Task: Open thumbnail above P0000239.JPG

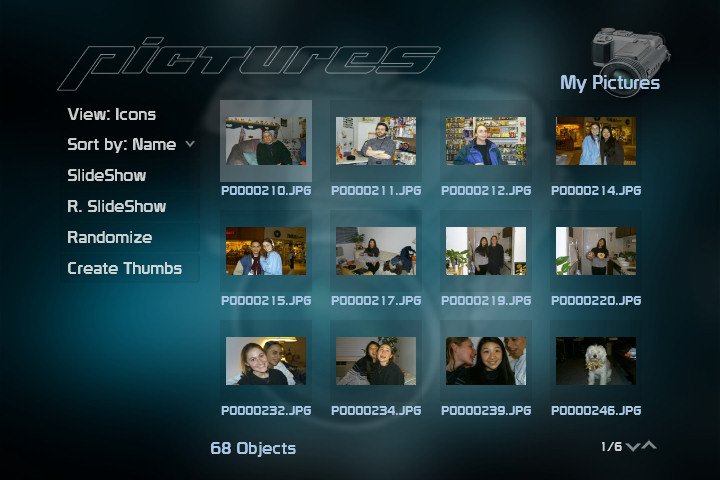Action: [x=486, y=361]
